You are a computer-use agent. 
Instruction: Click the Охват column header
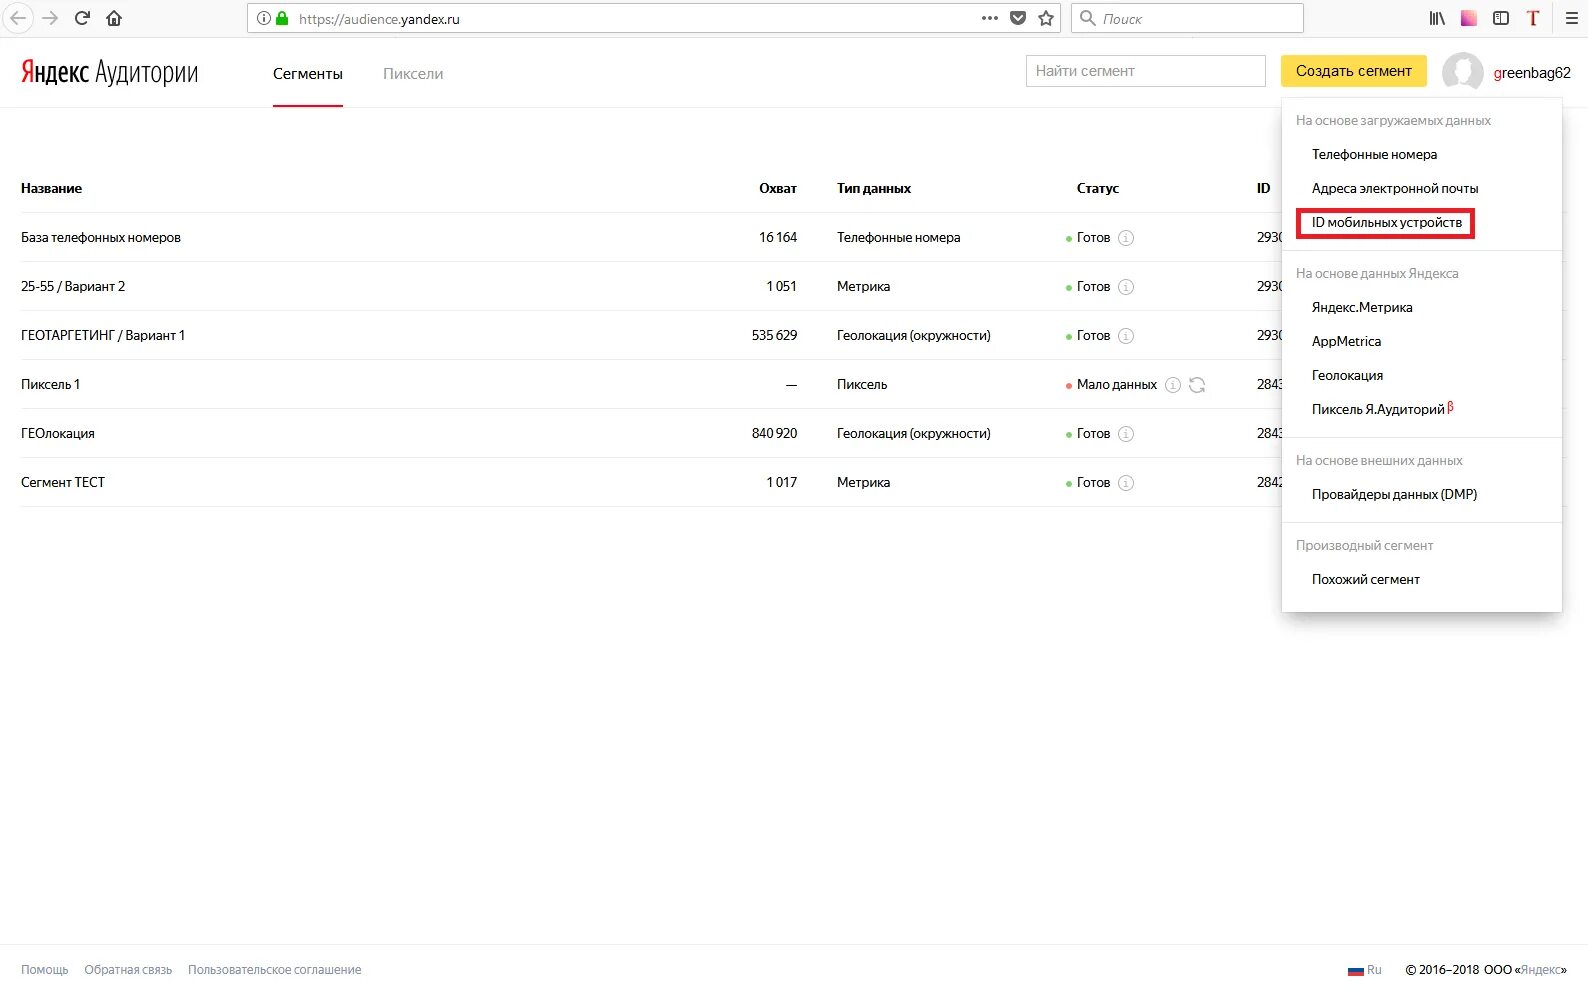coord(778,188)
